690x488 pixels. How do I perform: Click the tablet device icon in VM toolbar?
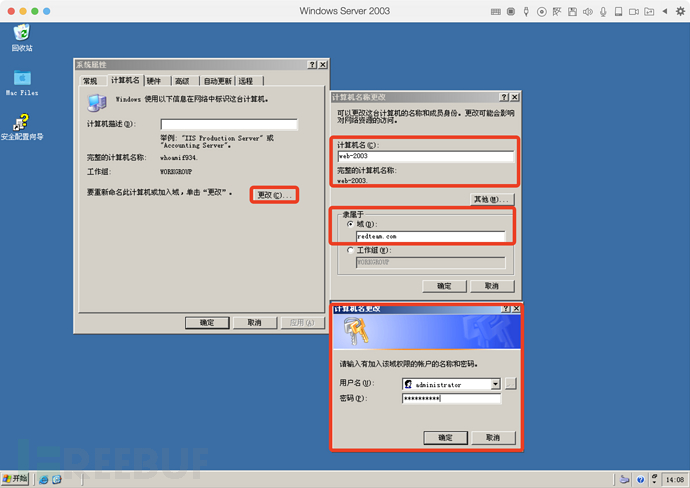click(x=618, y=12)
